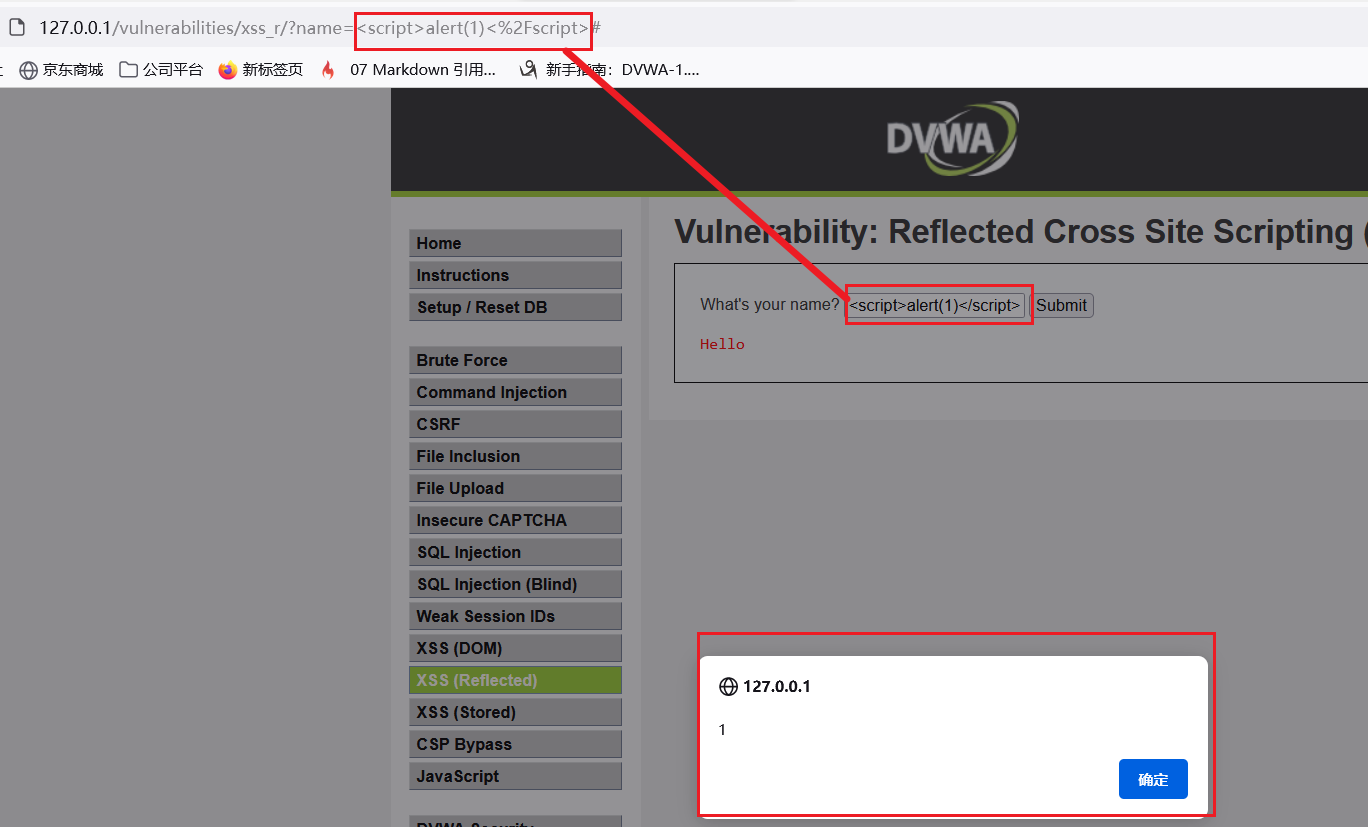Open Setup / Reset DB
Image resolution: width=1368 pixels, height=827 pixels.
point(515,307)
